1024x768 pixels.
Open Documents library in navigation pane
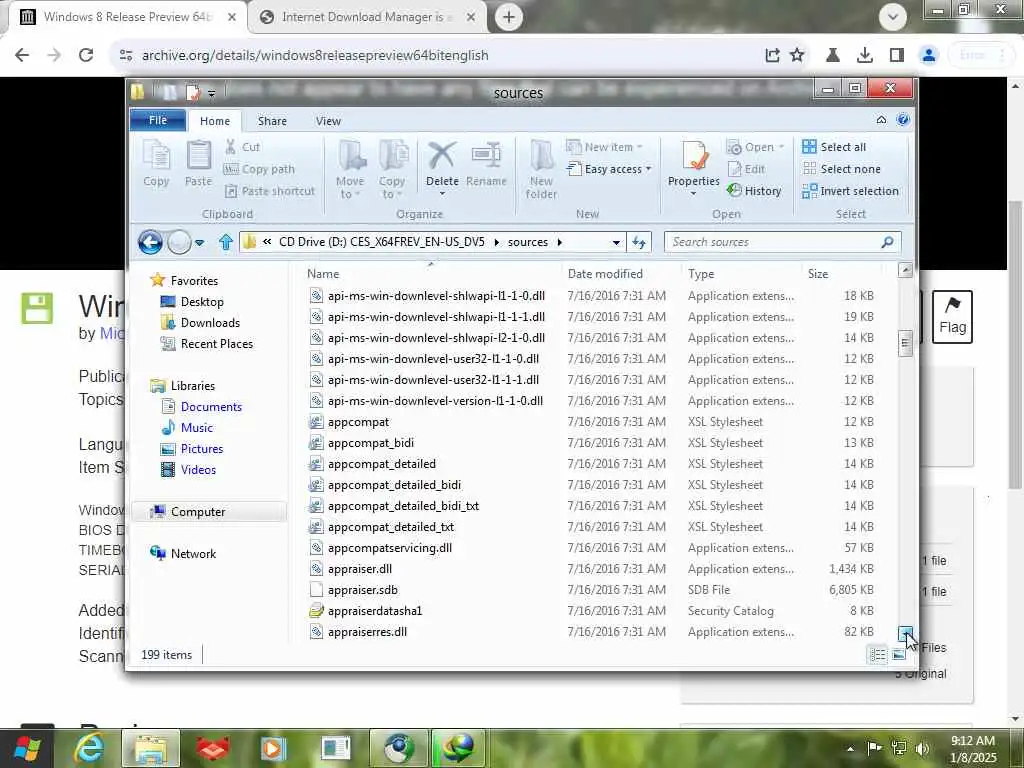211,407
